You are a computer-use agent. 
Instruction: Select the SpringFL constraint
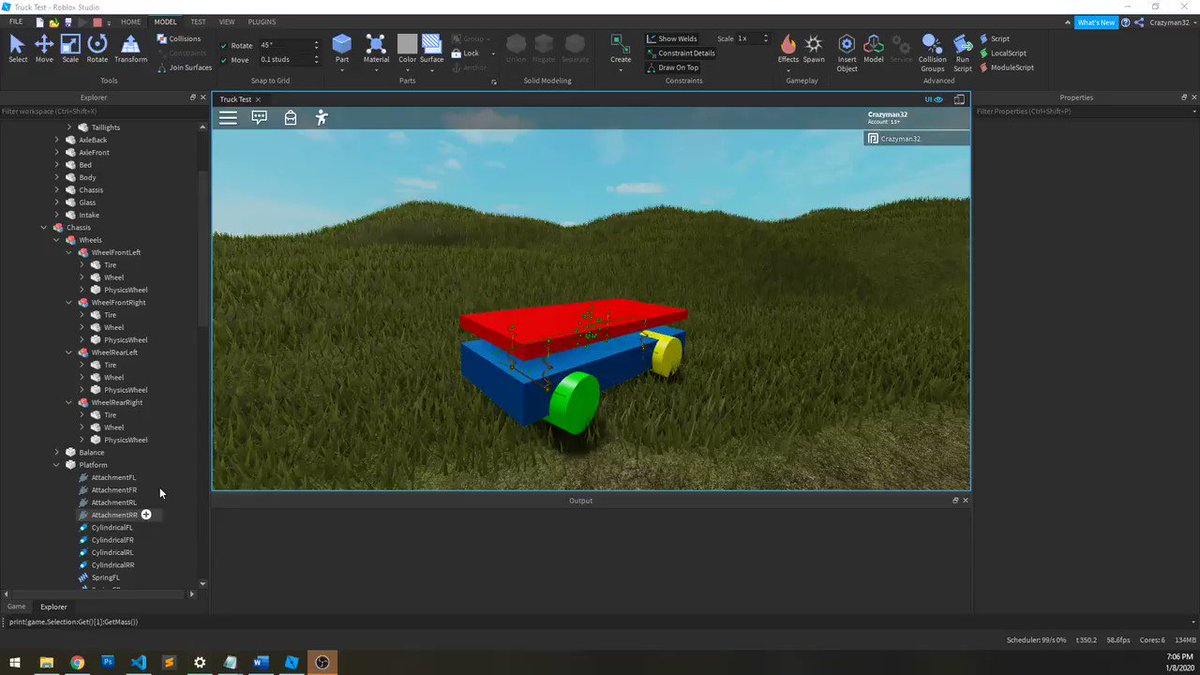click(x=105, y=578)
